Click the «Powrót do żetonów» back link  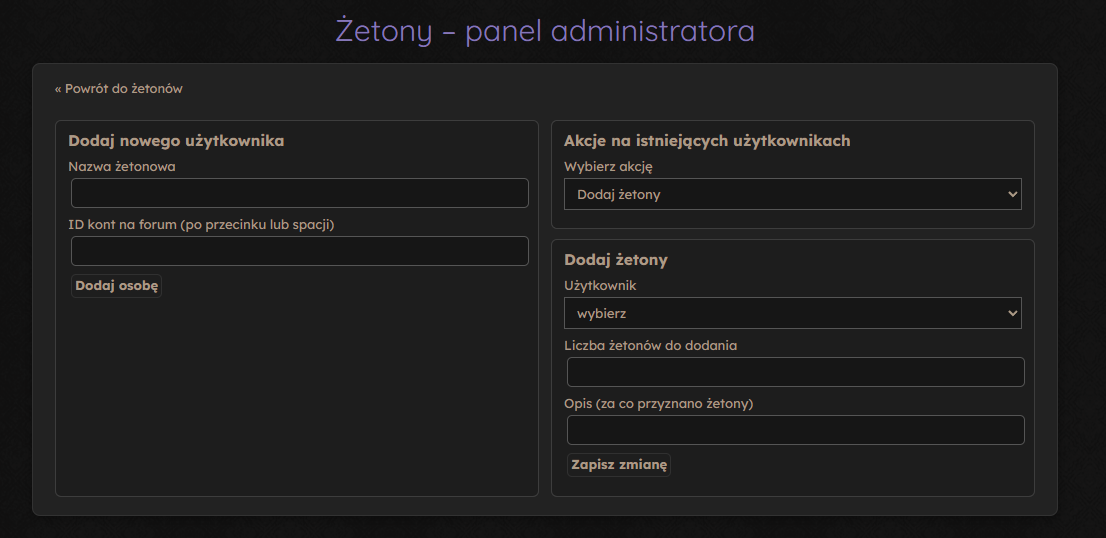(x=118, y=89)
